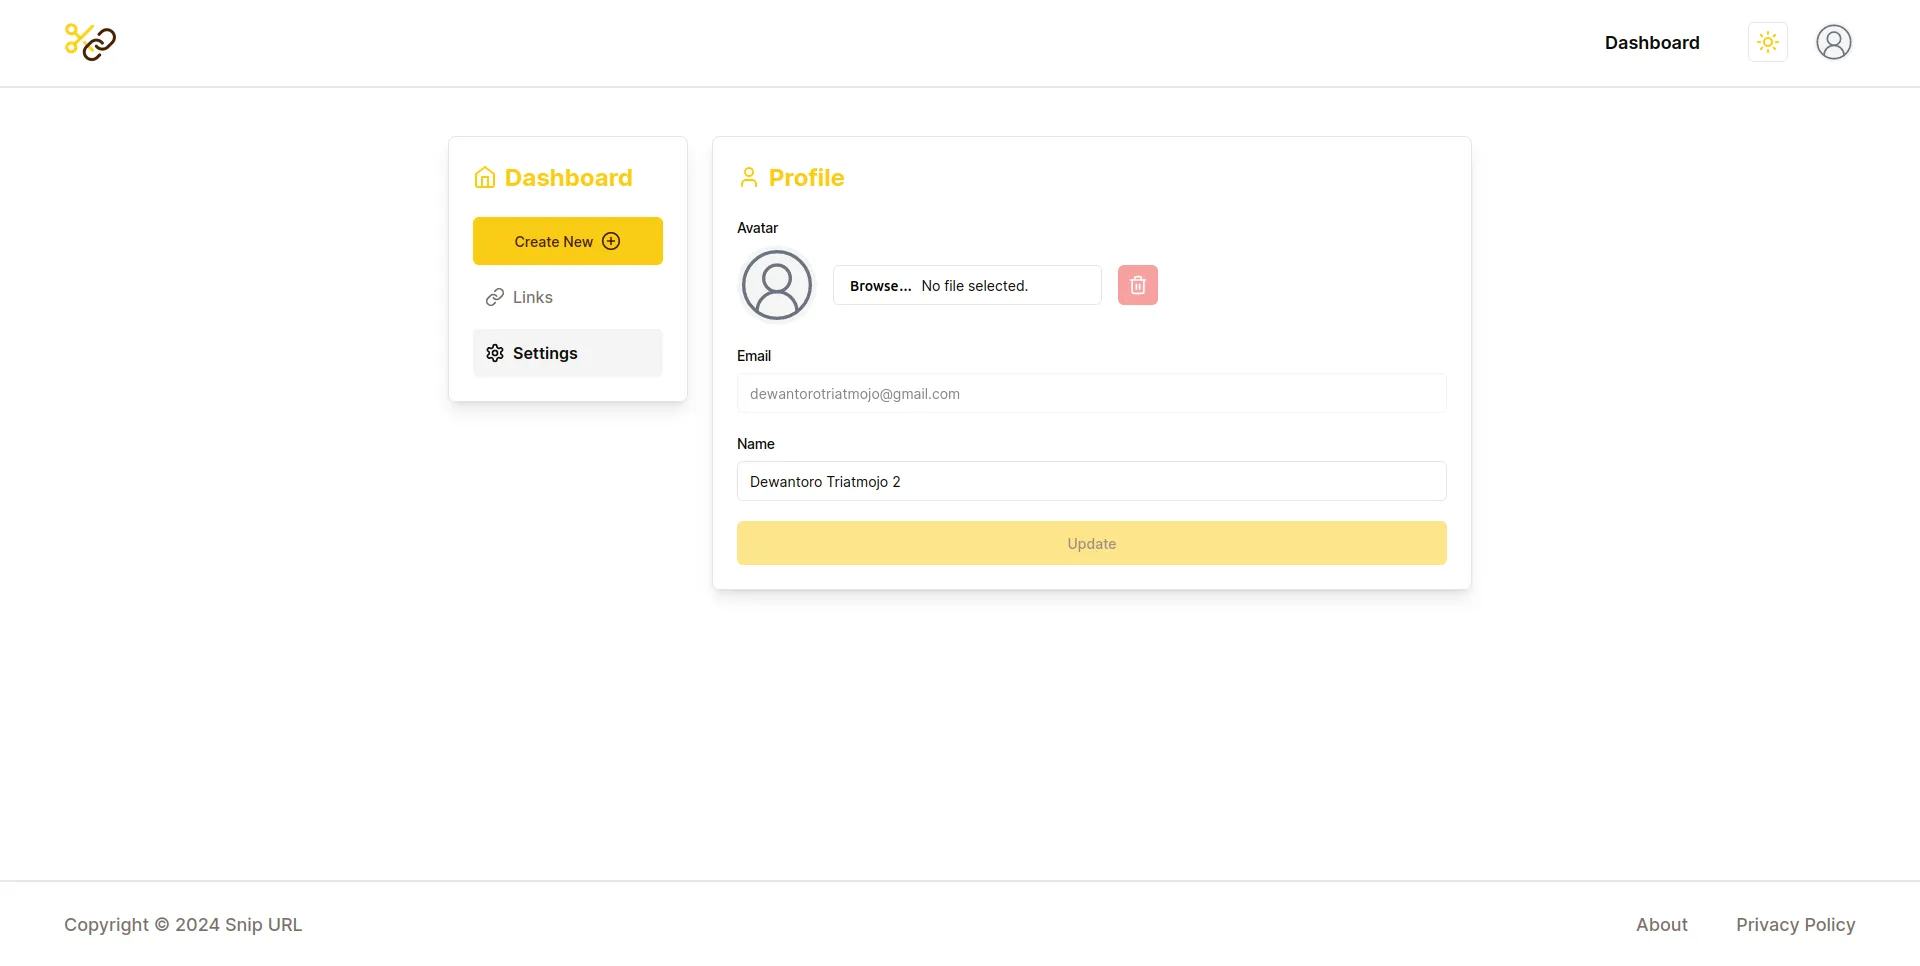Open the user account avatar menu

click(1834, 42)
